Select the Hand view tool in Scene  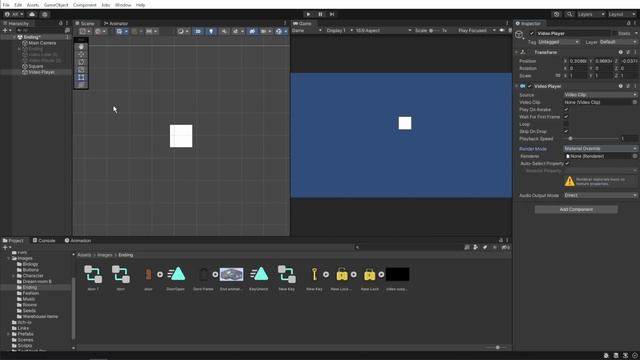coord(81,47)
